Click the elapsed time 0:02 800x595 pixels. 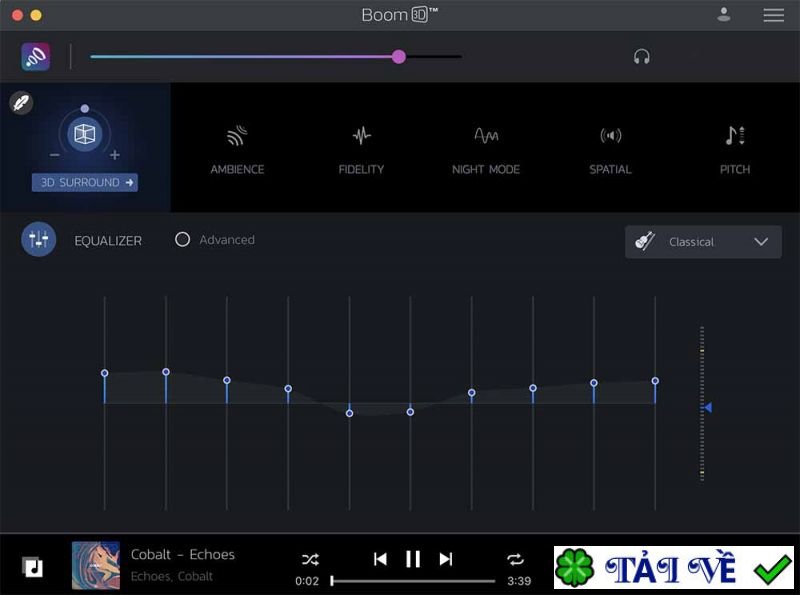coord(307,581)
